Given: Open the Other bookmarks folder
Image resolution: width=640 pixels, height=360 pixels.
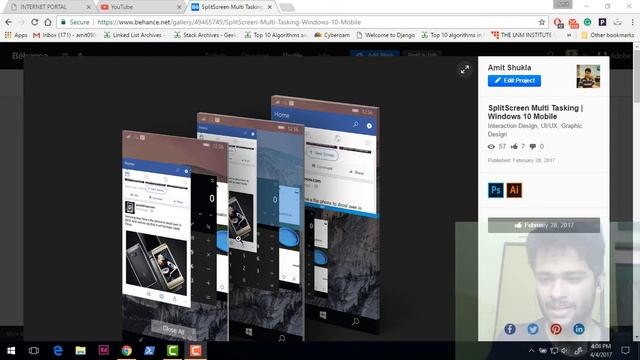Looking at the screenshot, I should [607, 35].
